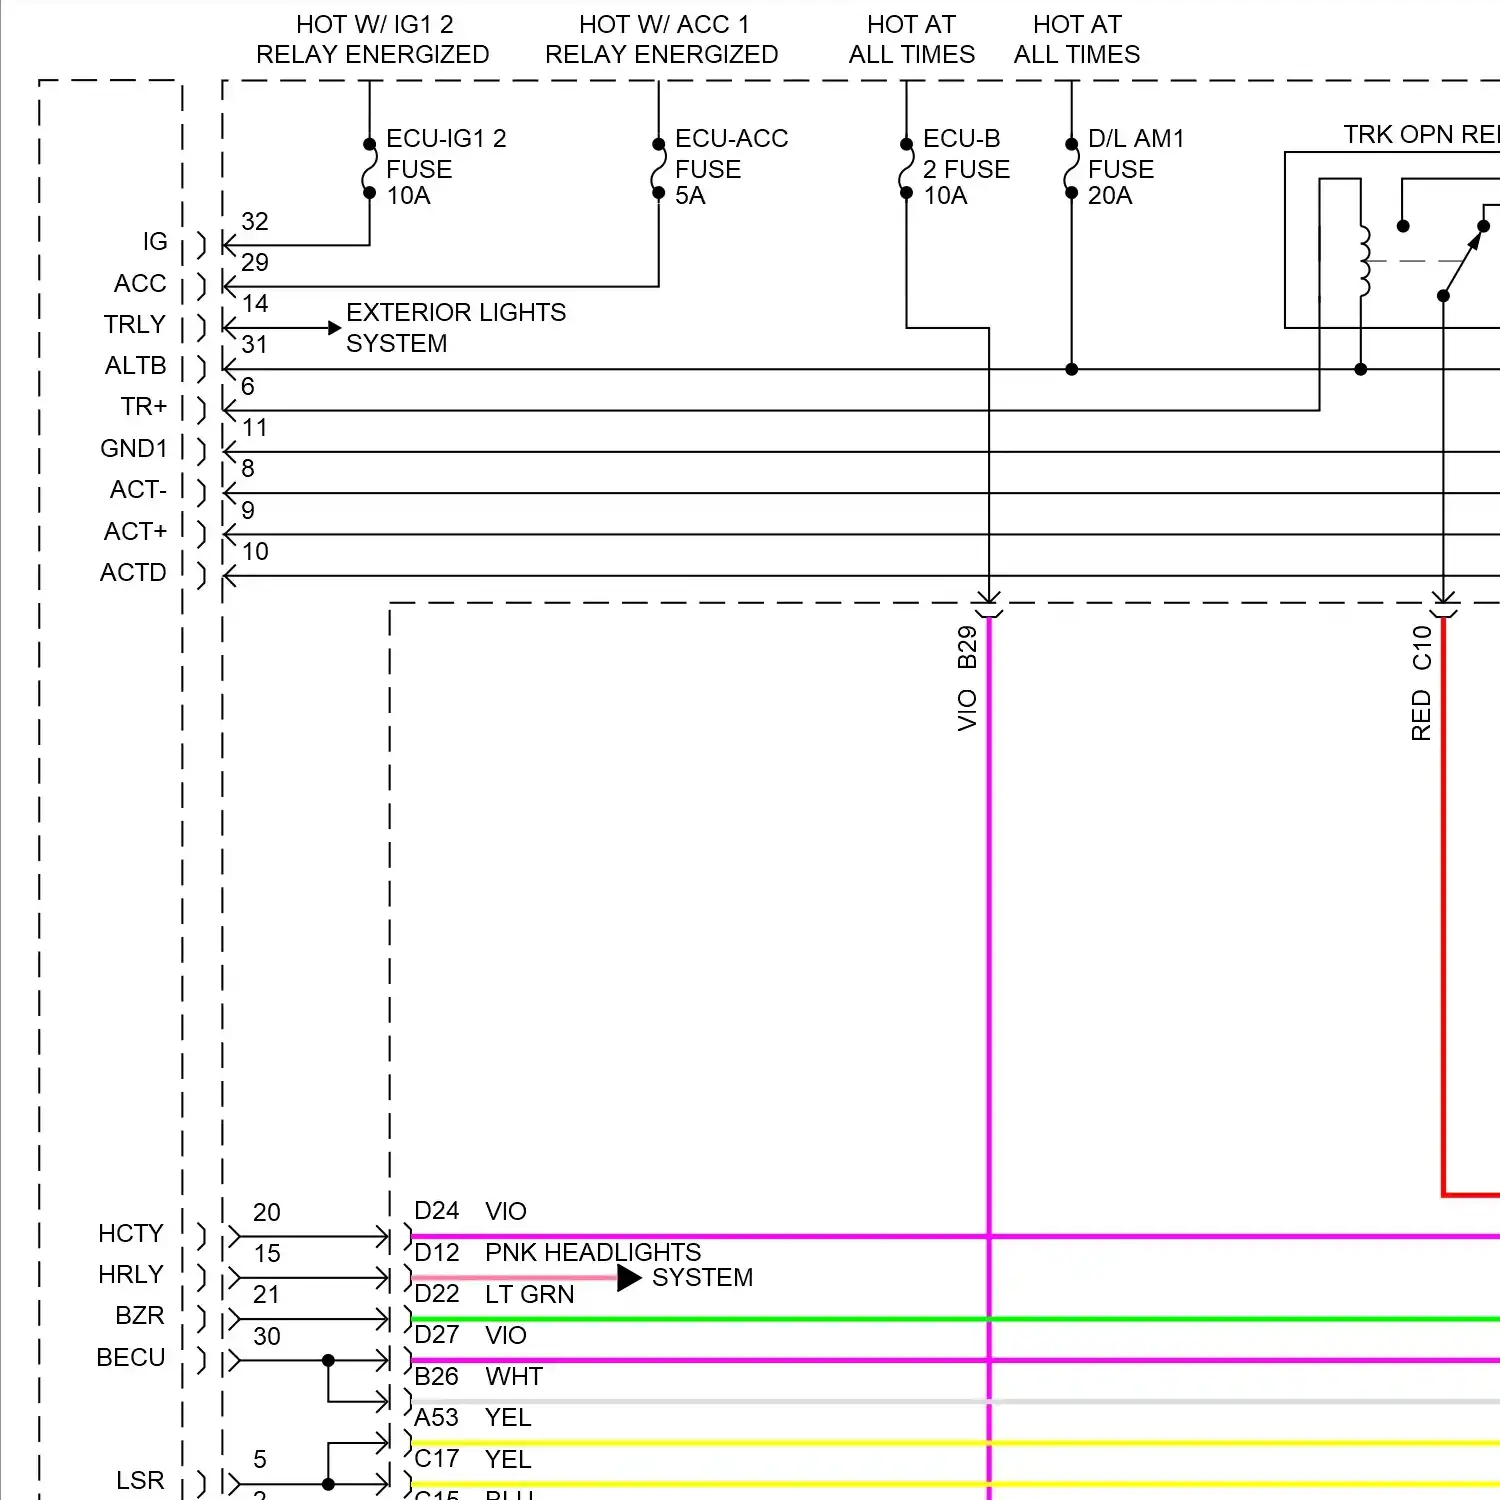Click the 'A53 YEL' connector label
The height and width of the screenshot is (1500, 1500).
pyautogui.click(x=473, y=1418)
